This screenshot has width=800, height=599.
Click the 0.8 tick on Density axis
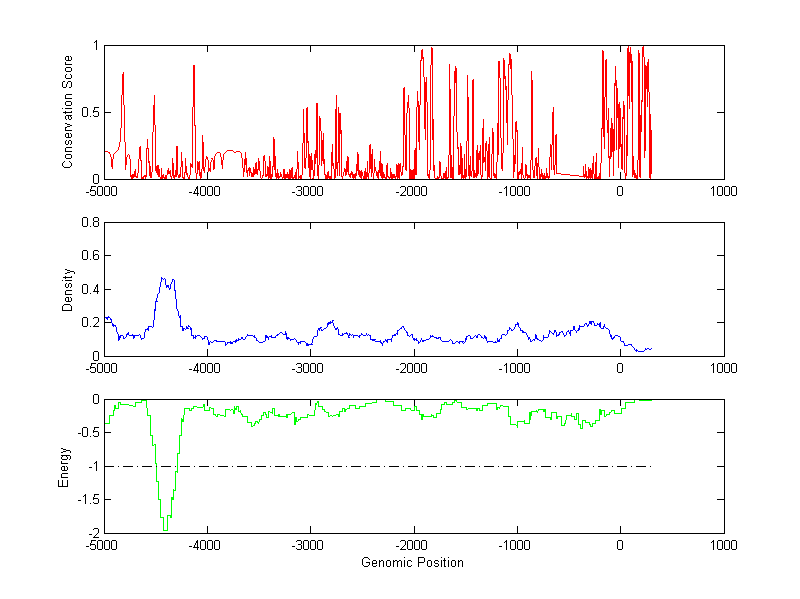89,222
